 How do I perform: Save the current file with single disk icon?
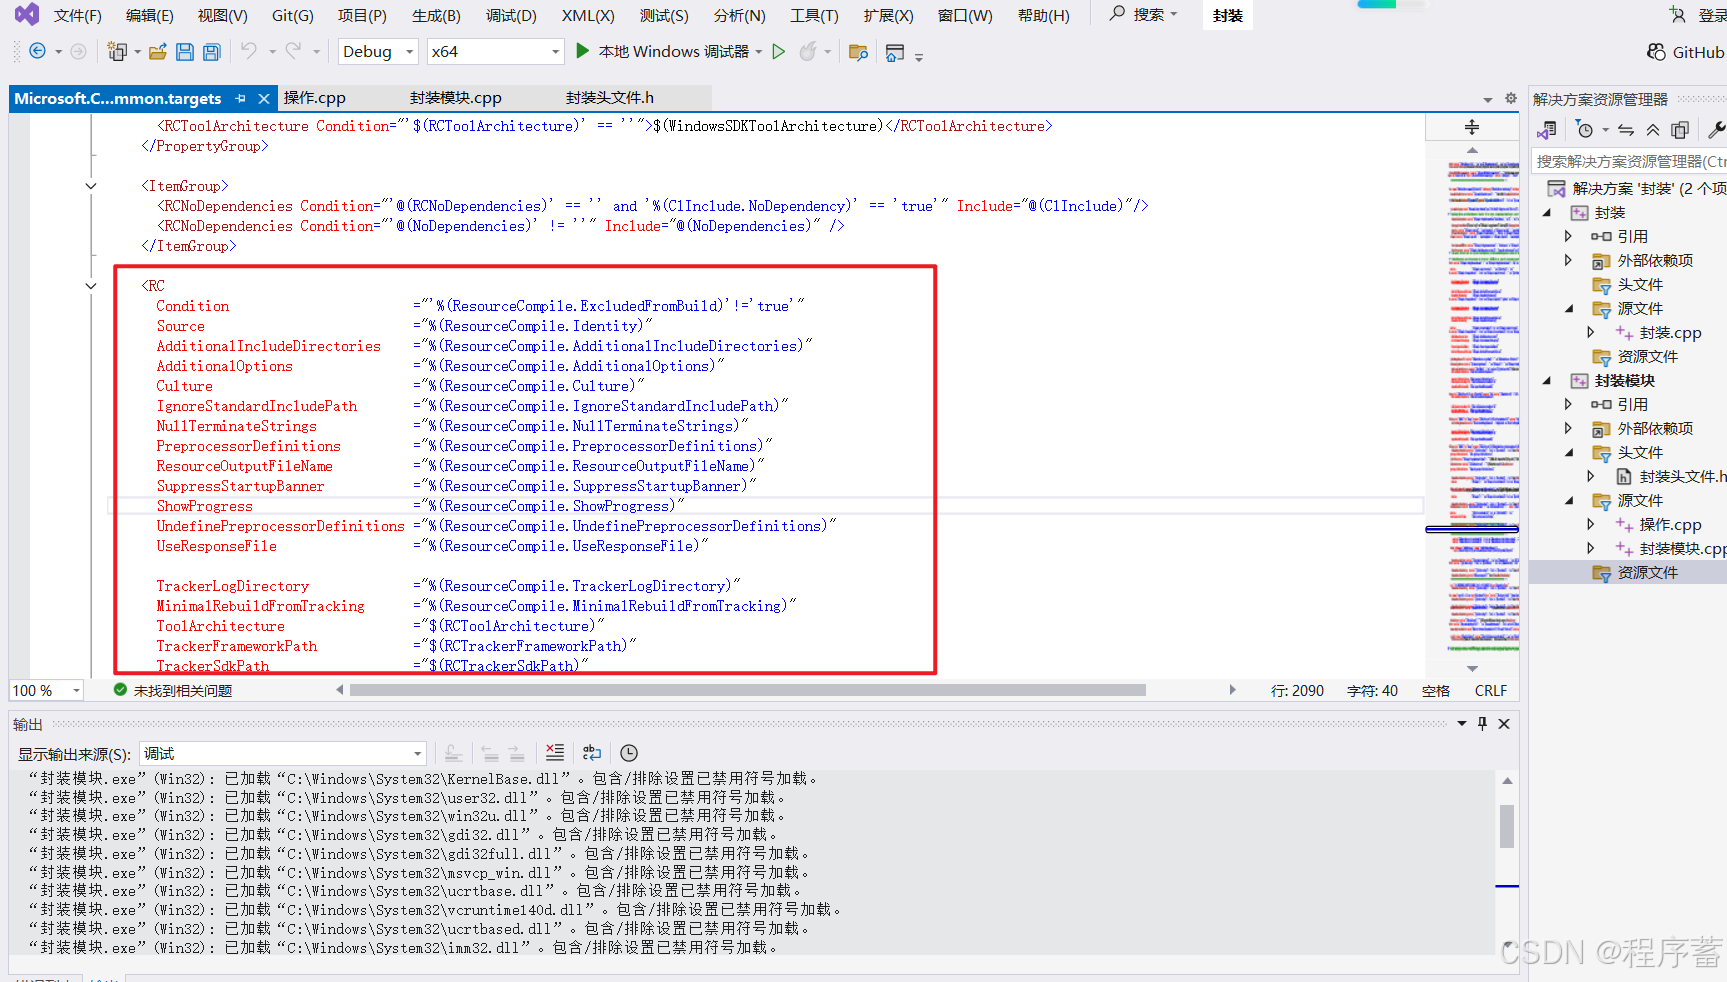point(185,51)
